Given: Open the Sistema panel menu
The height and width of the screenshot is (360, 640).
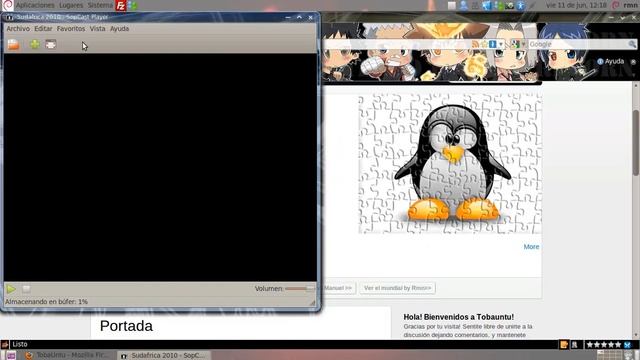Looking at the screenshot, I should (x=100, y=5).
